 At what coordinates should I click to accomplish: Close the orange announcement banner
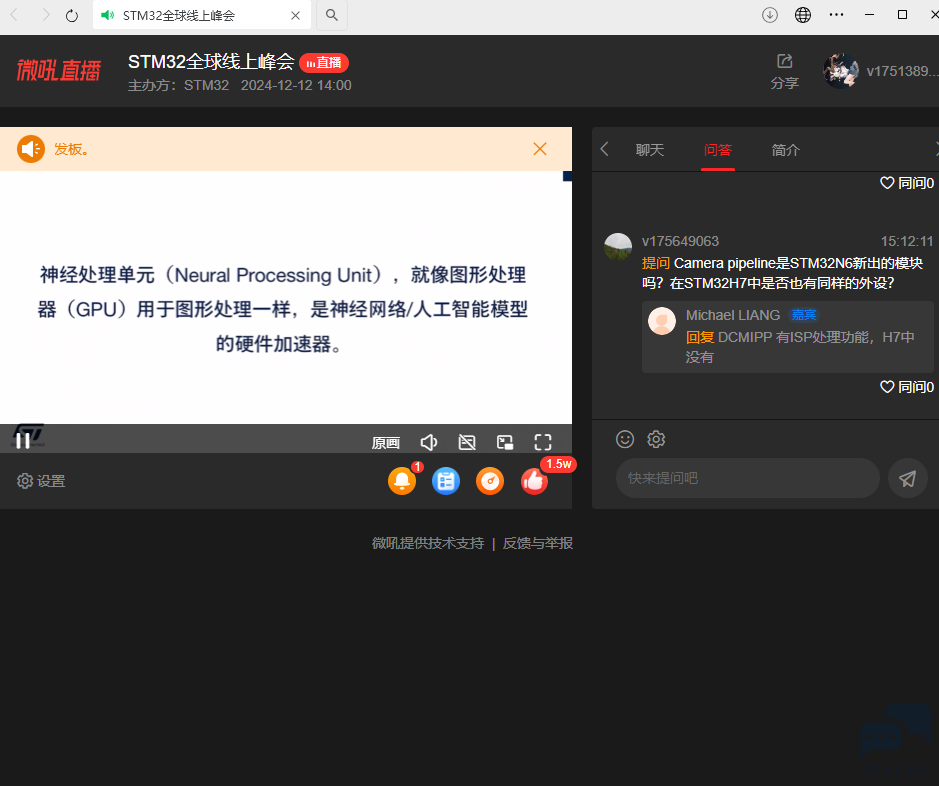point(540,149)
